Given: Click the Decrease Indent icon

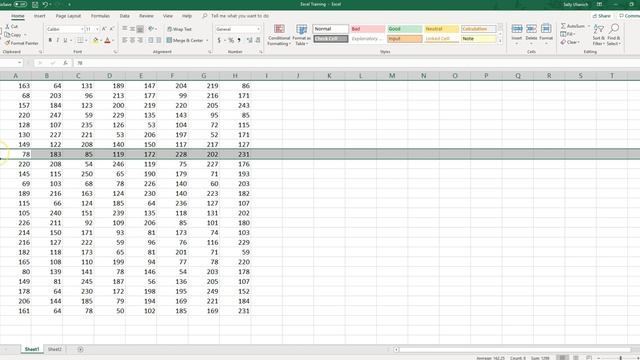Looking at the screenshot, I should click(151, 40).
